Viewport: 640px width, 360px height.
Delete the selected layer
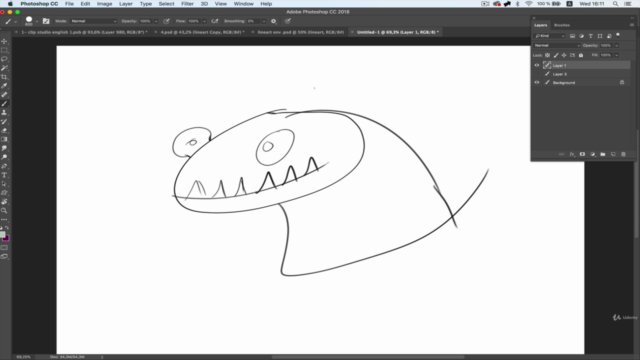click(x=623, y=154)
